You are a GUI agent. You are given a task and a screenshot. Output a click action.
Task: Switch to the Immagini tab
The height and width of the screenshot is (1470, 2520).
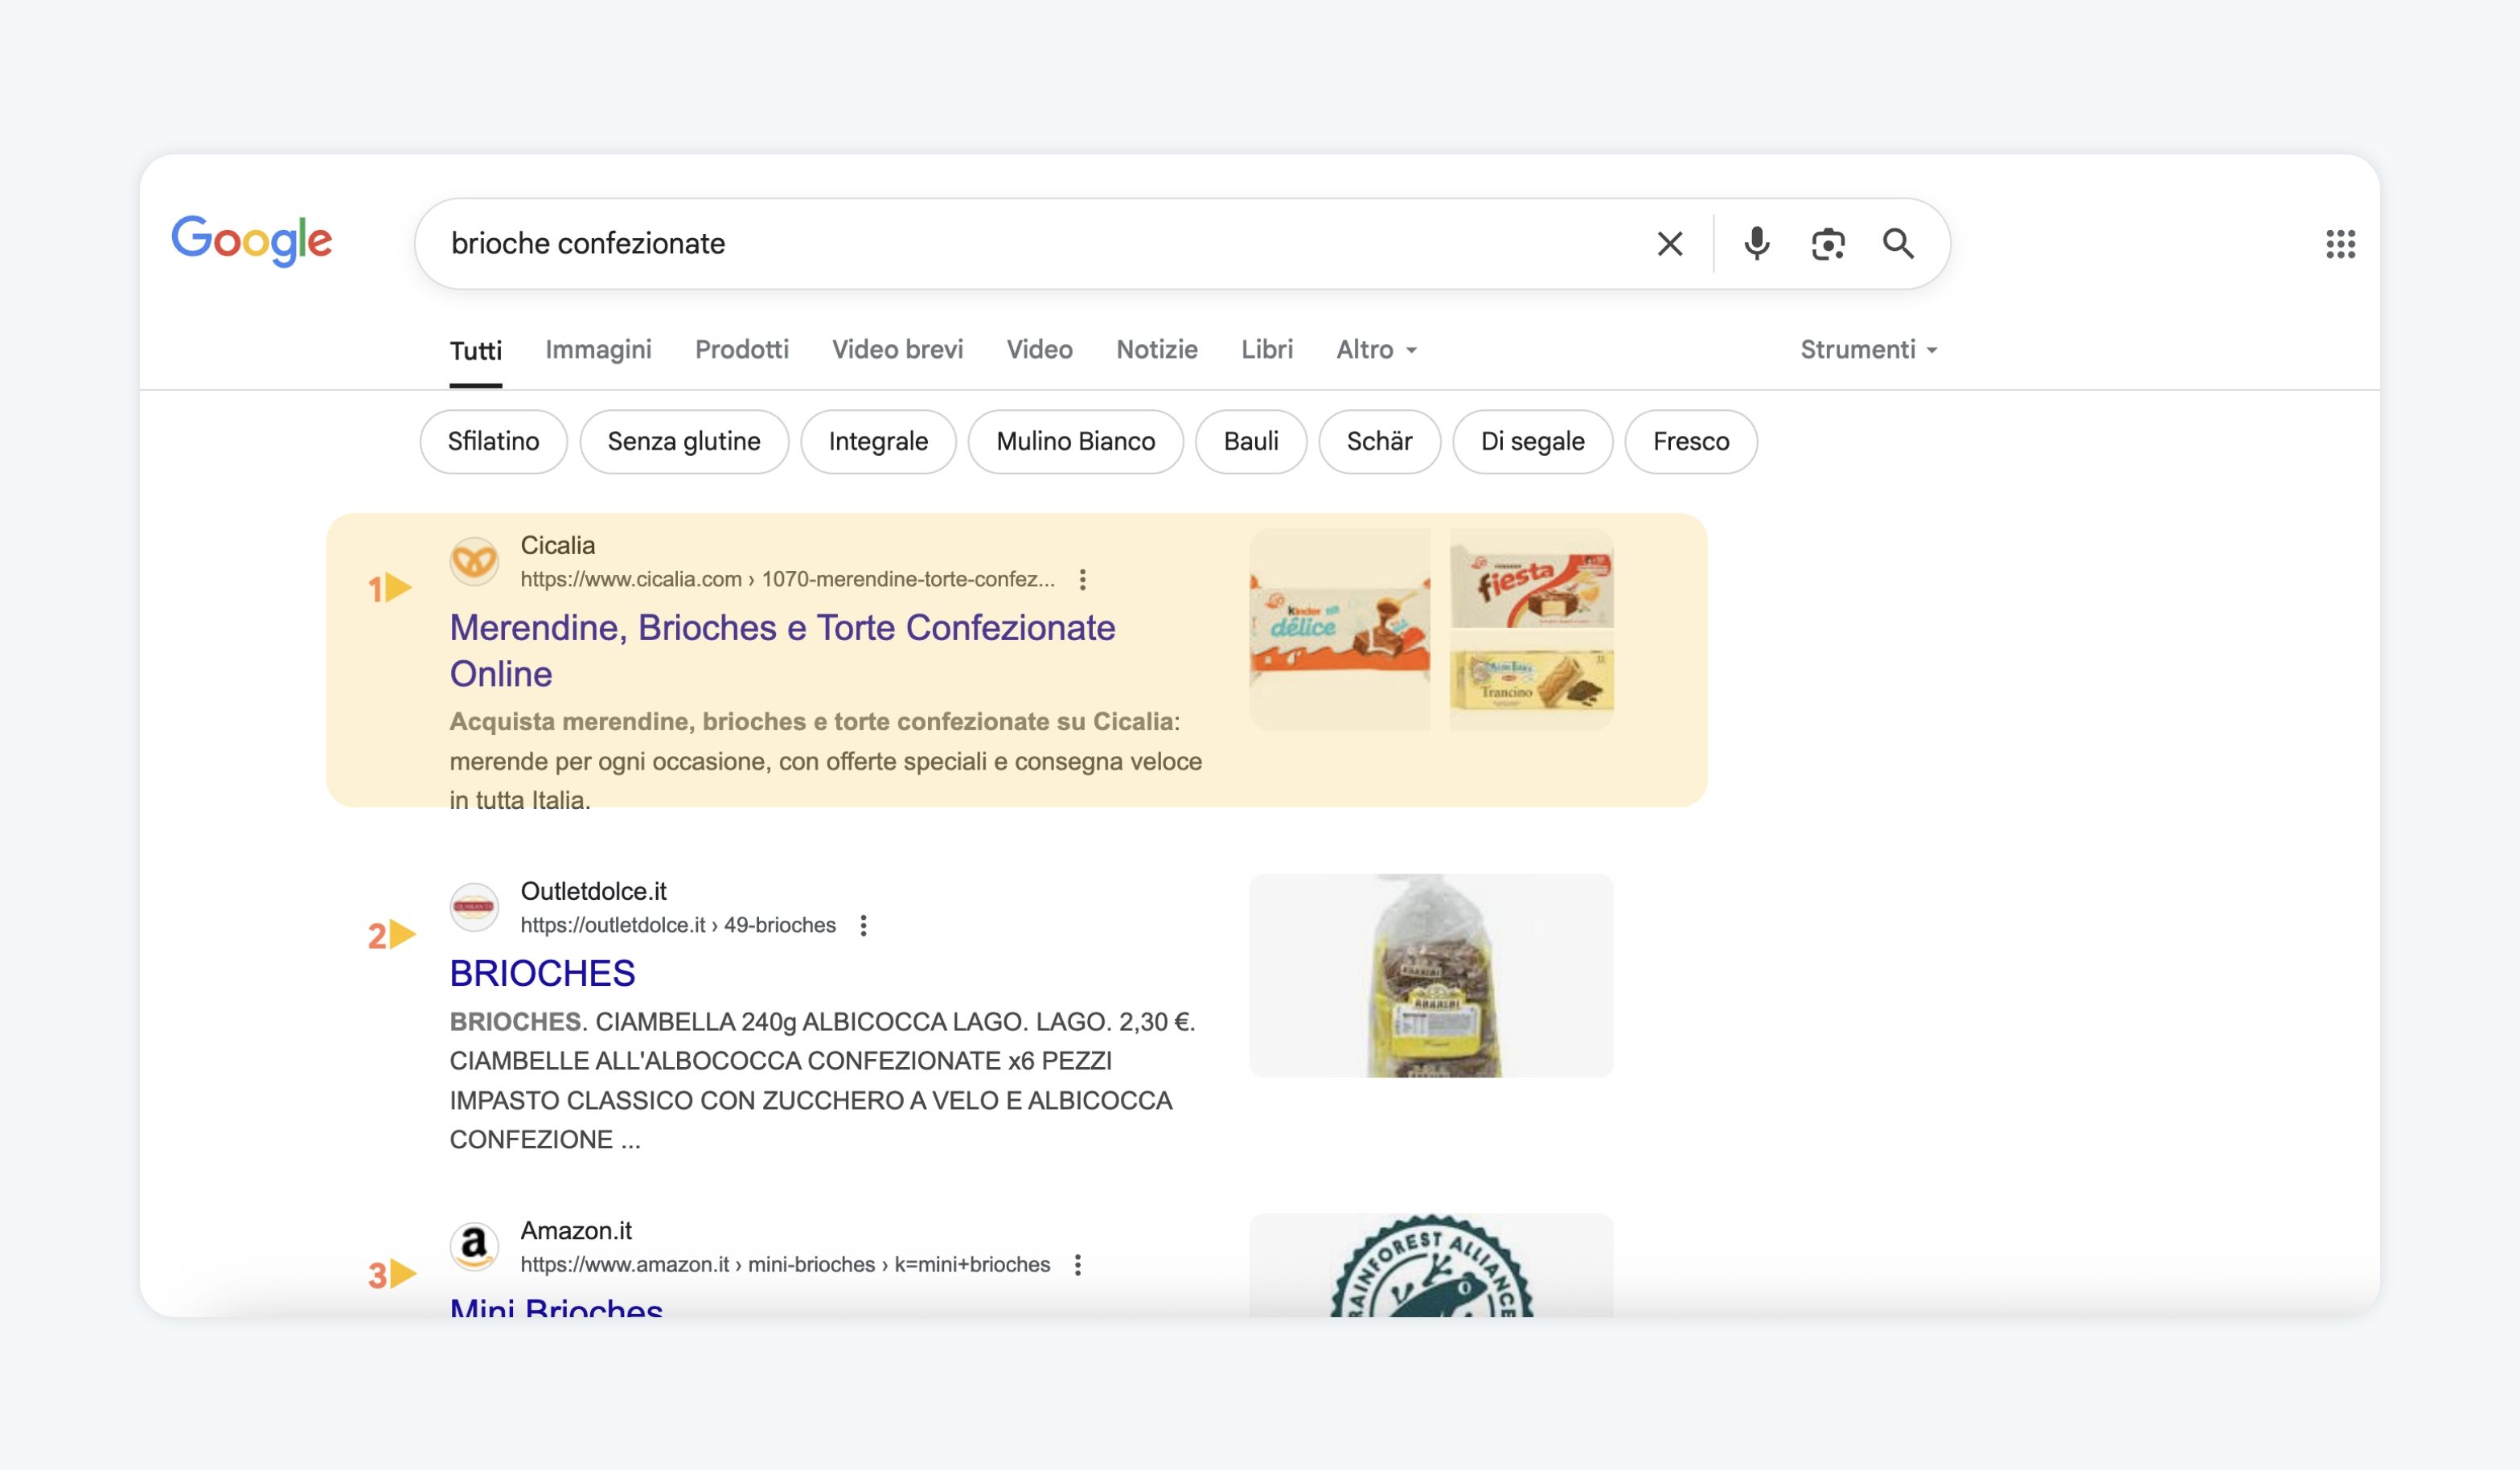(x=598, y=349)
